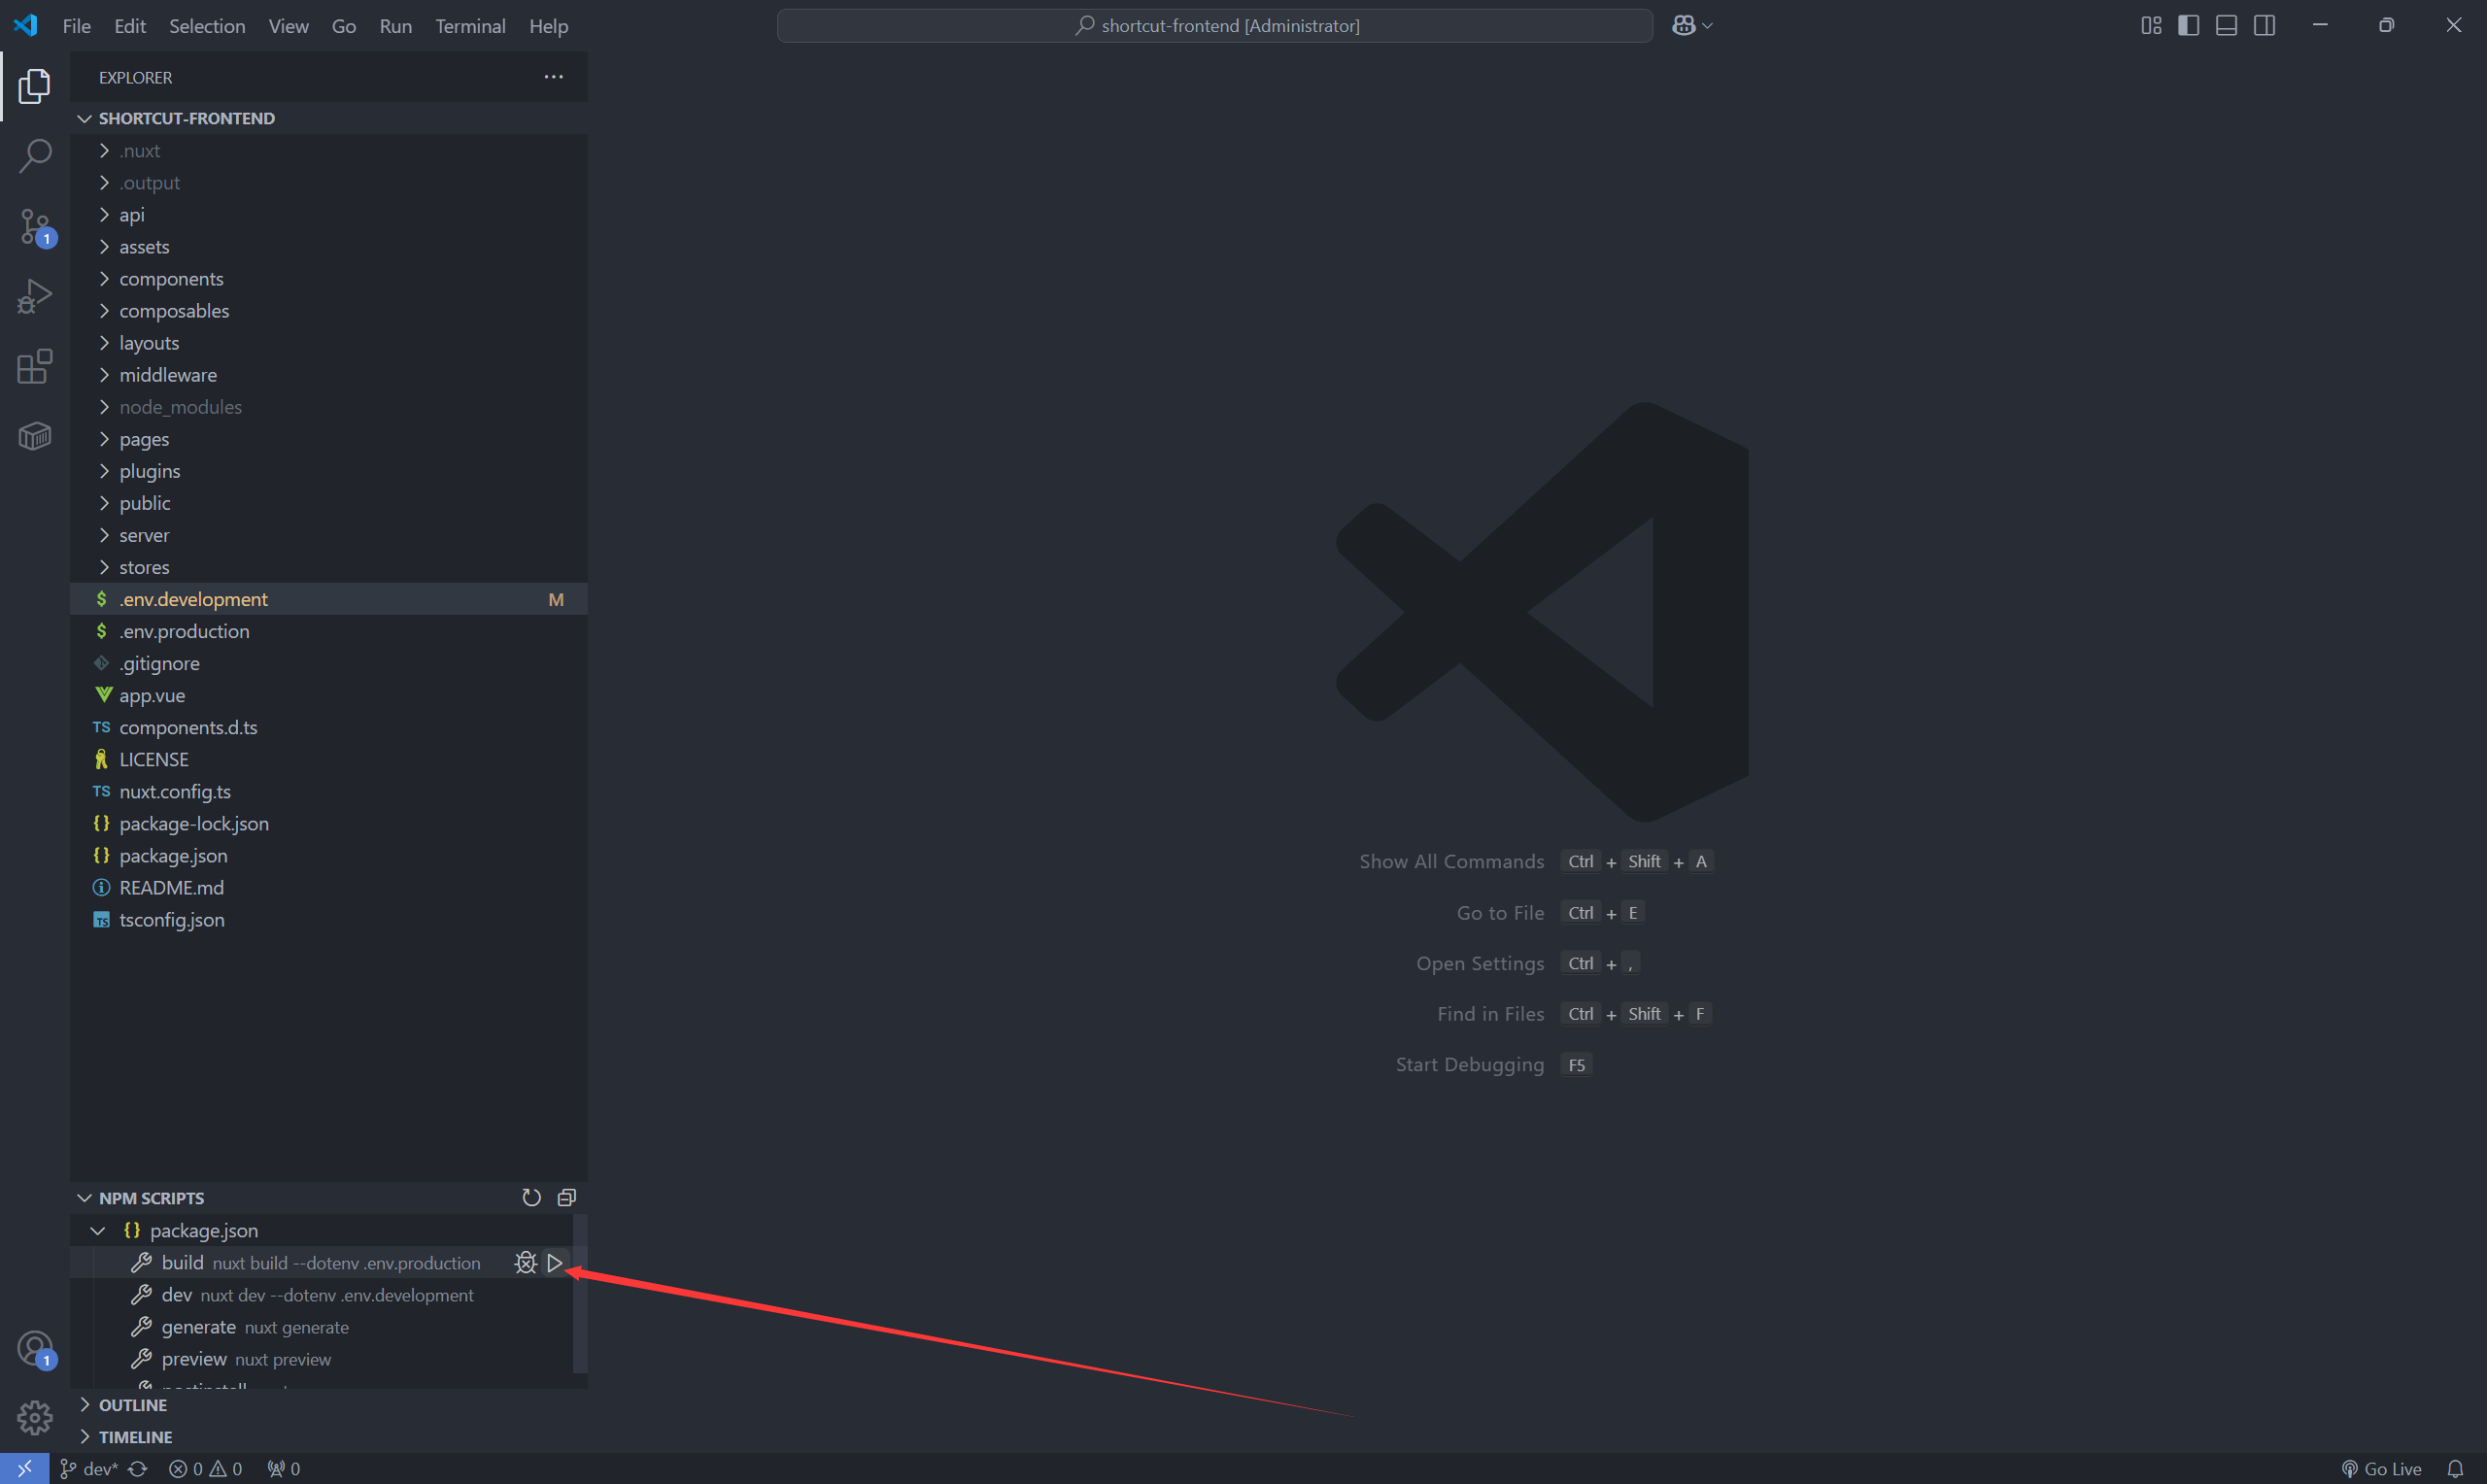Expand the components folder
Screen dimensions: 2487x1484
329,278
